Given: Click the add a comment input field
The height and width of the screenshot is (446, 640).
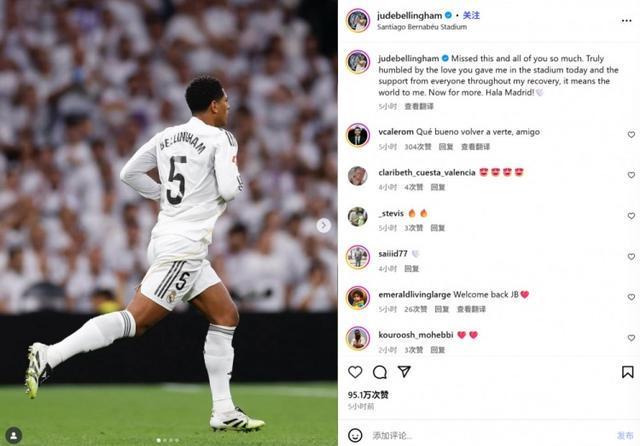Looking at the screenshot, I should point(490,435).
